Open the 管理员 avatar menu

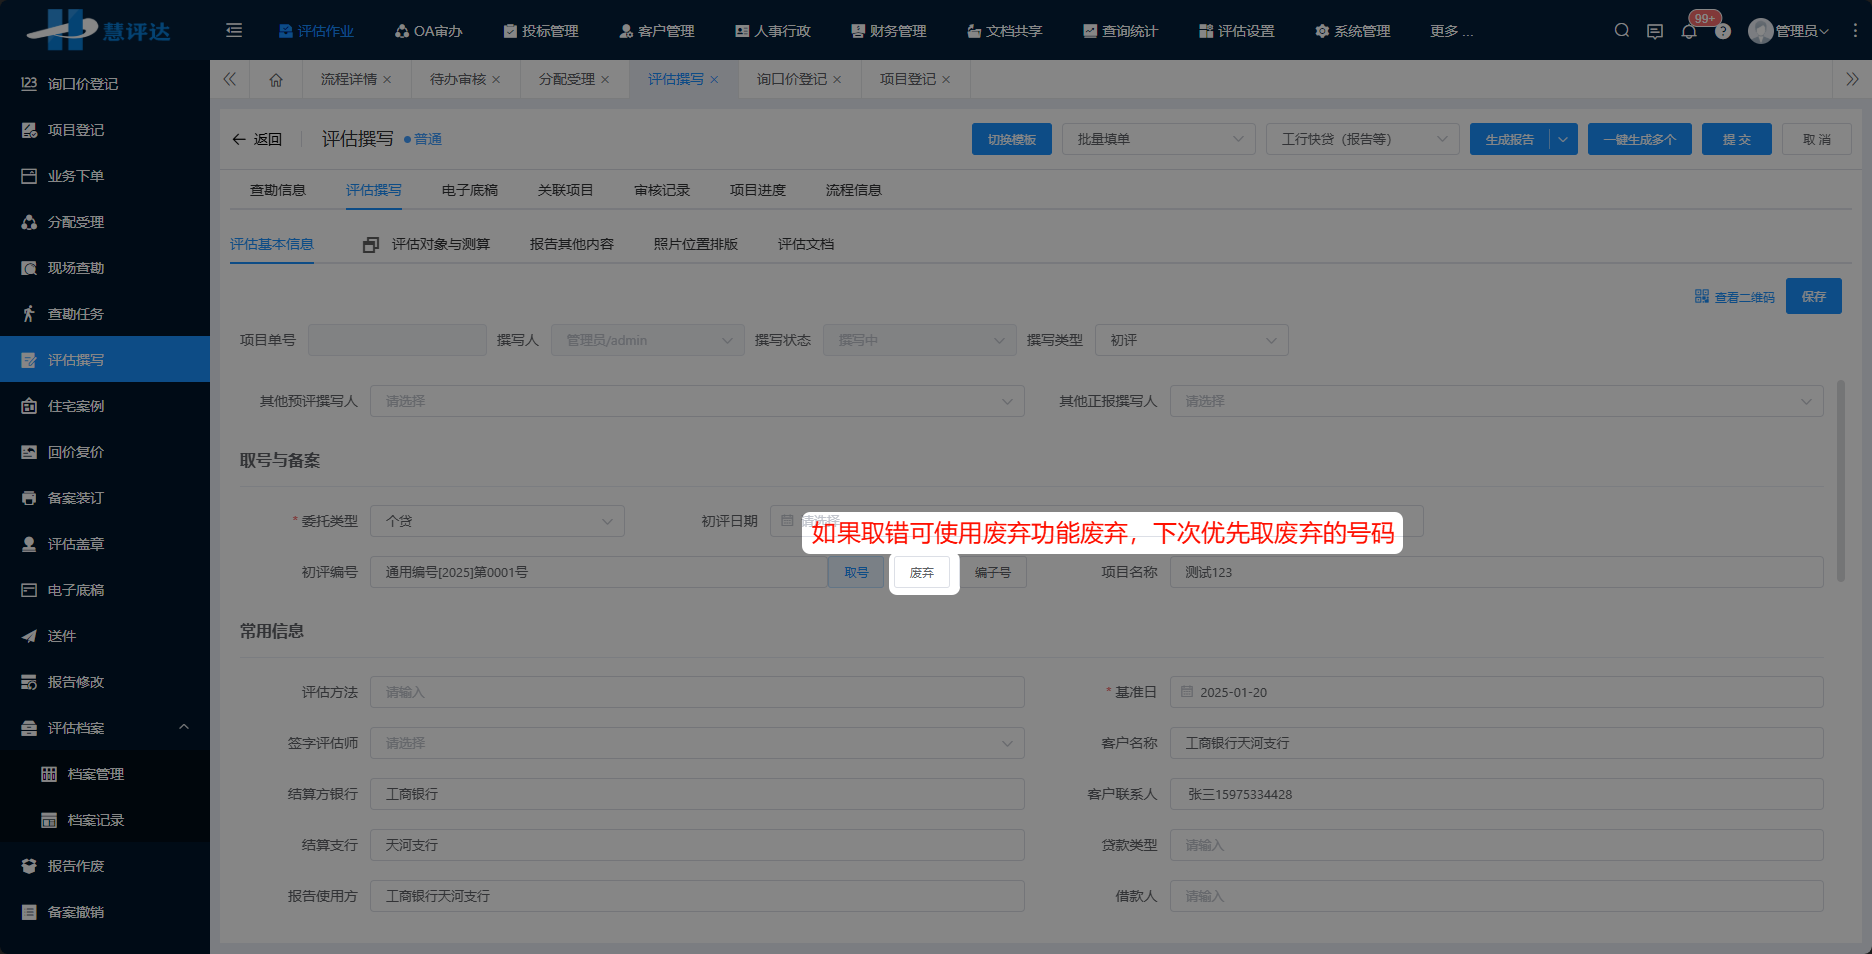[1789, 30]
